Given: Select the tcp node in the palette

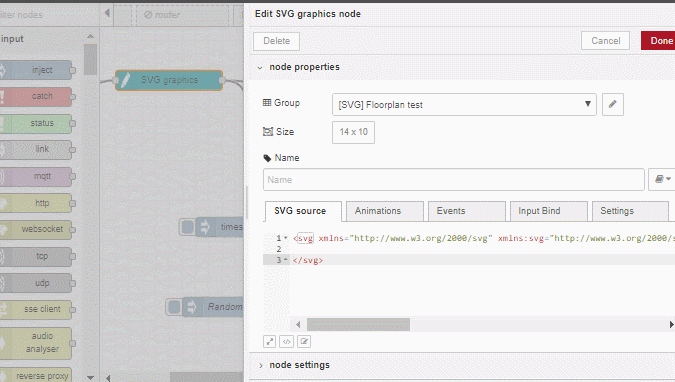Looking at the screenshot, I should coord(36,257).
